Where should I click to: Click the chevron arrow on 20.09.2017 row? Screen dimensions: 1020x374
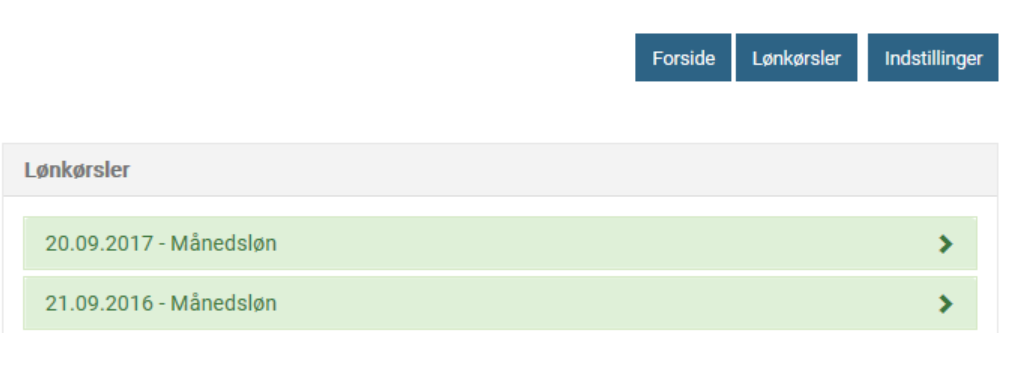point(945,244)
